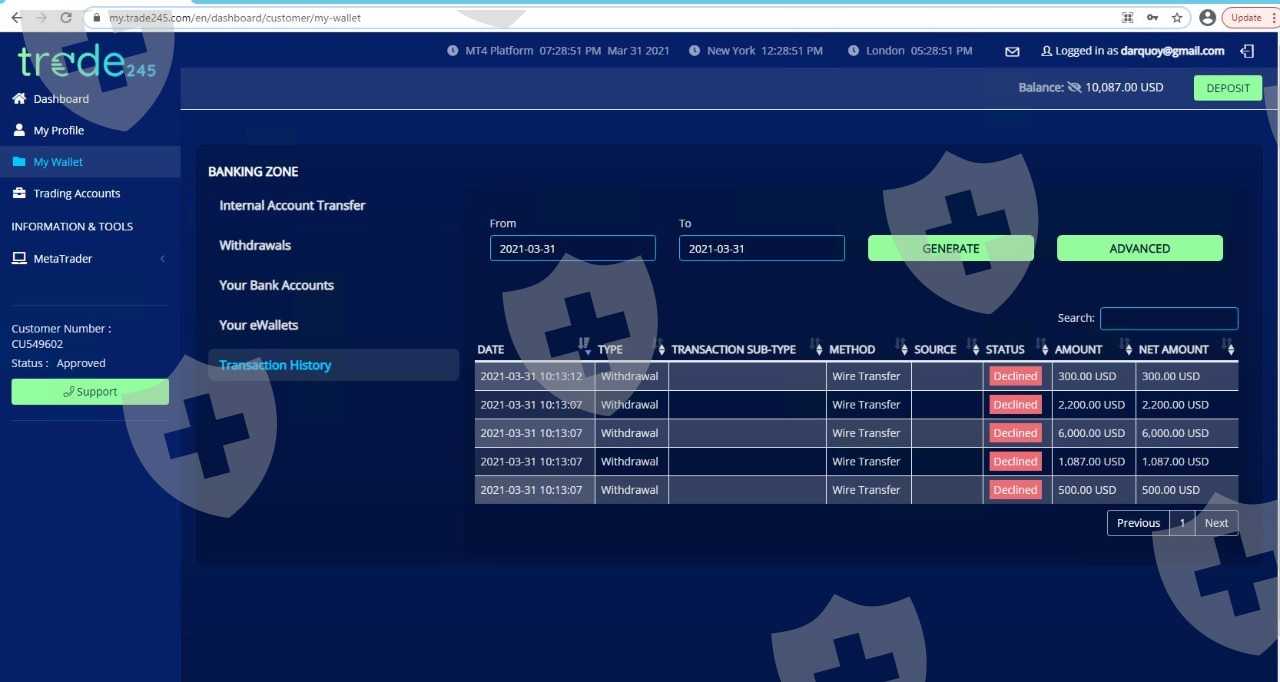Click page 1 in pagination
The height and width of the screenshot is (682, 1280).
click(1182, 523)
